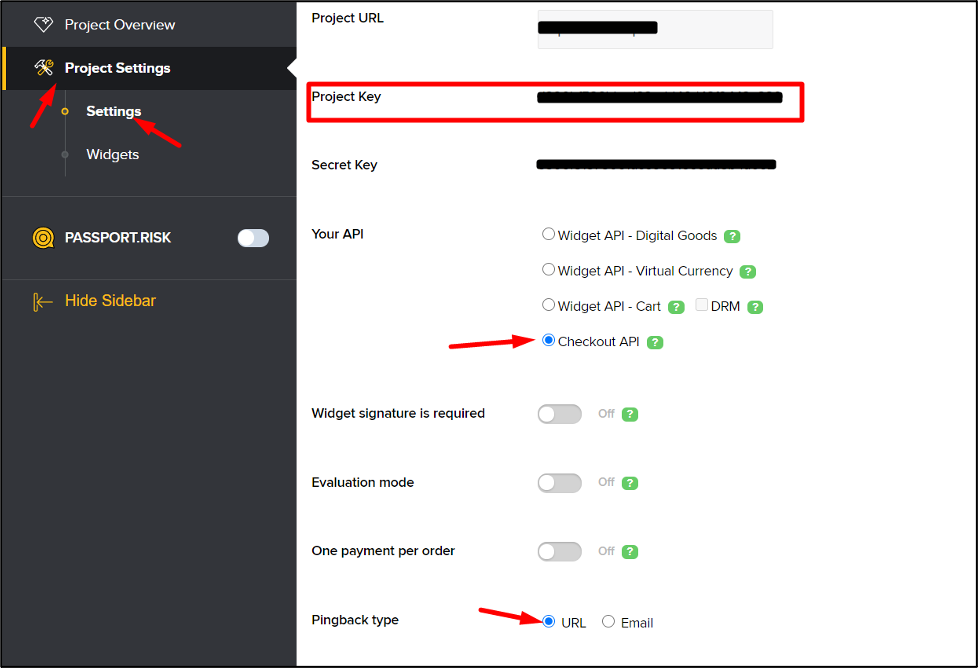Open help icon next to Checkout API

[655, 342]
